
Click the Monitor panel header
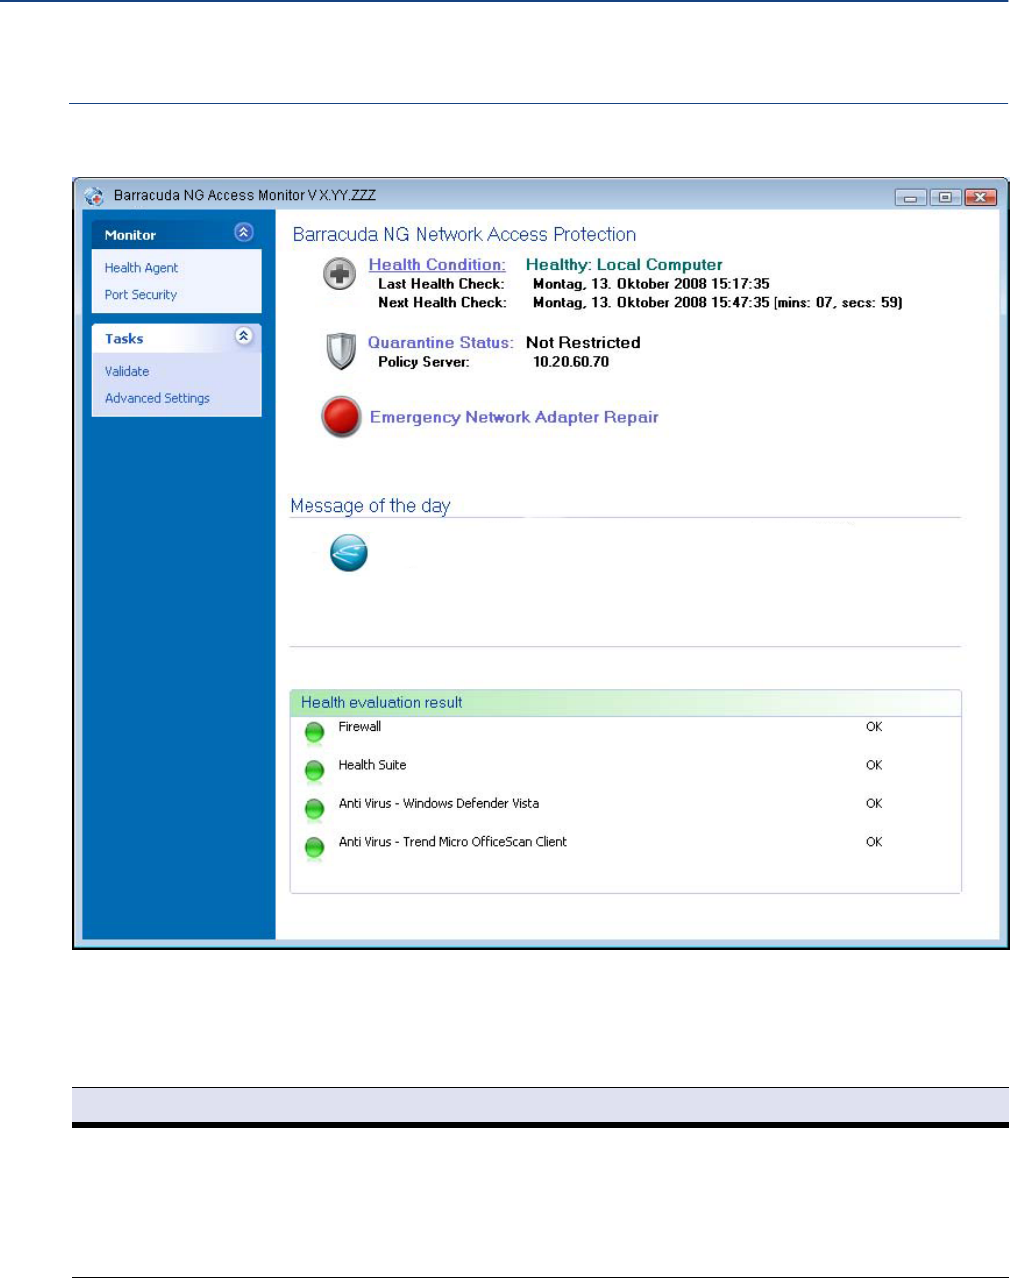coord(176,234)
